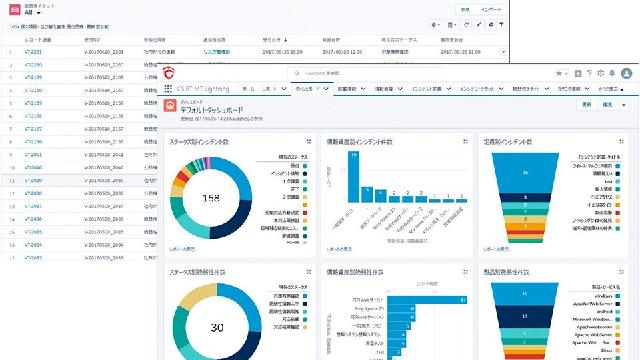Open the All list view picker in list window
This screenshot has width=640, height=360.
(33, 13)
